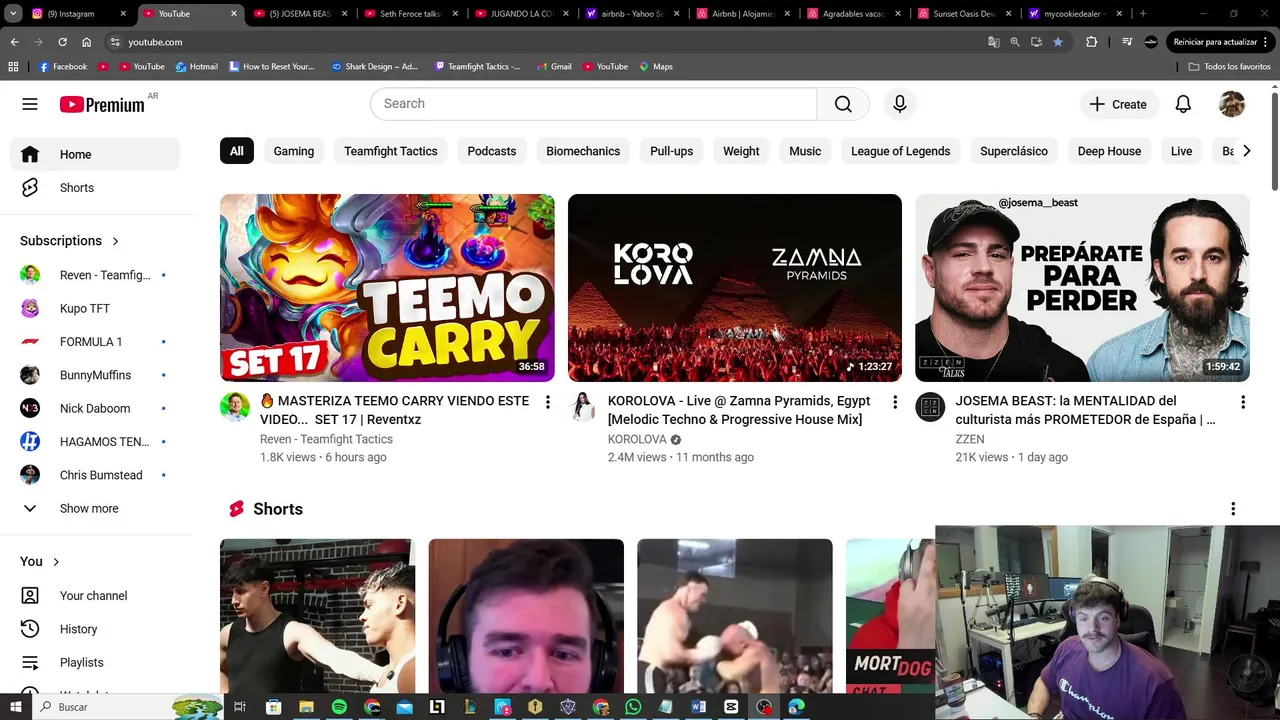The width and height of the screenshot is (1280, 720).
Task: Click the YouTube Premium logo
Action: coord(102,104)
